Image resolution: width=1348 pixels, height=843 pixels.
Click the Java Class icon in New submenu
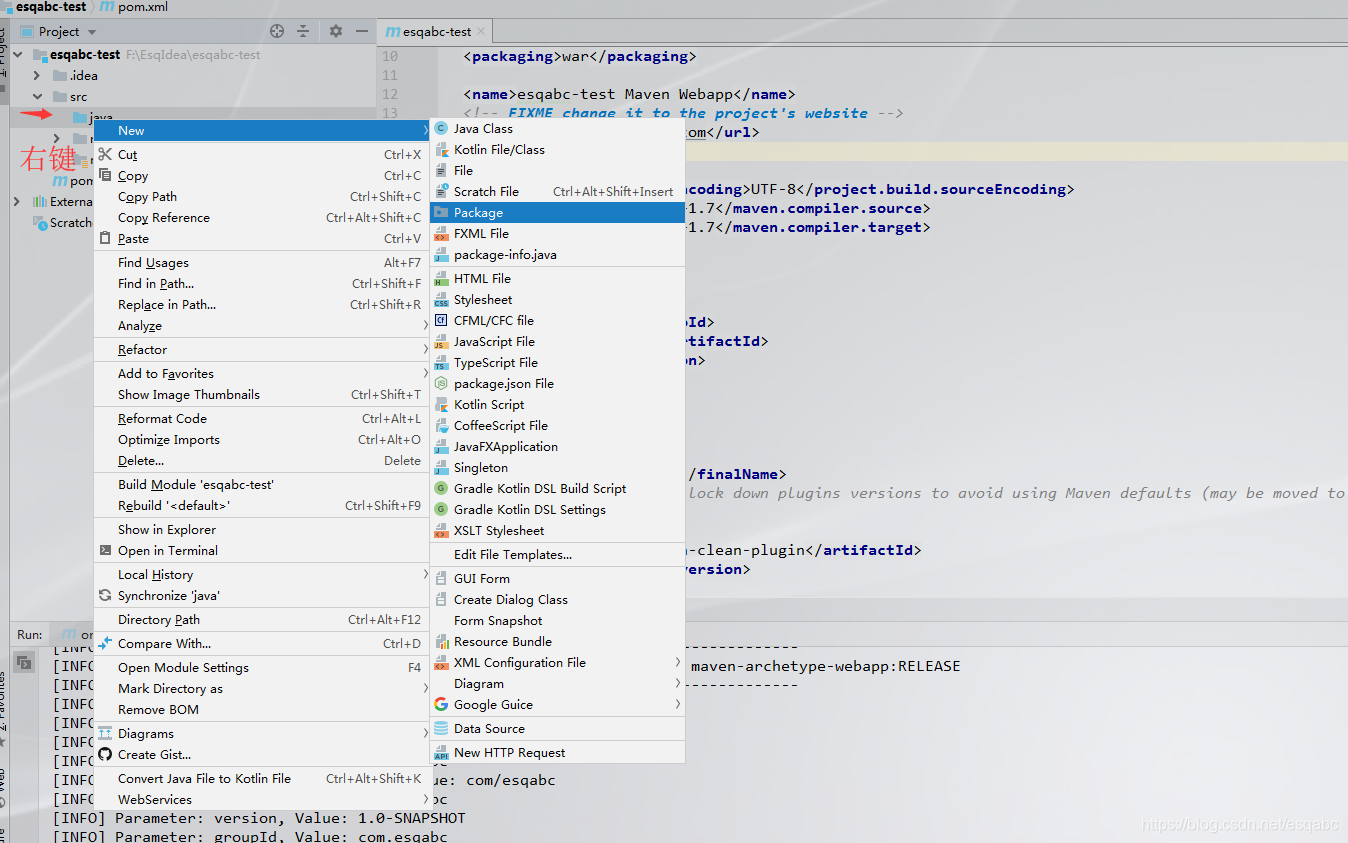pyautogui.click(x=441, y=129)
